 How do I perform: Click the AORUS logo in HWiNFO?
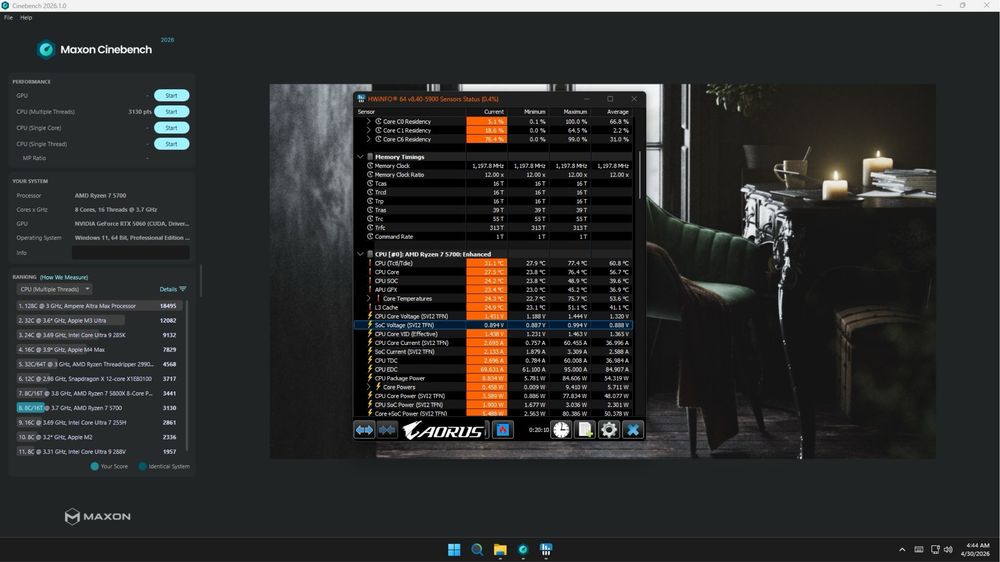tap(443, 431)
